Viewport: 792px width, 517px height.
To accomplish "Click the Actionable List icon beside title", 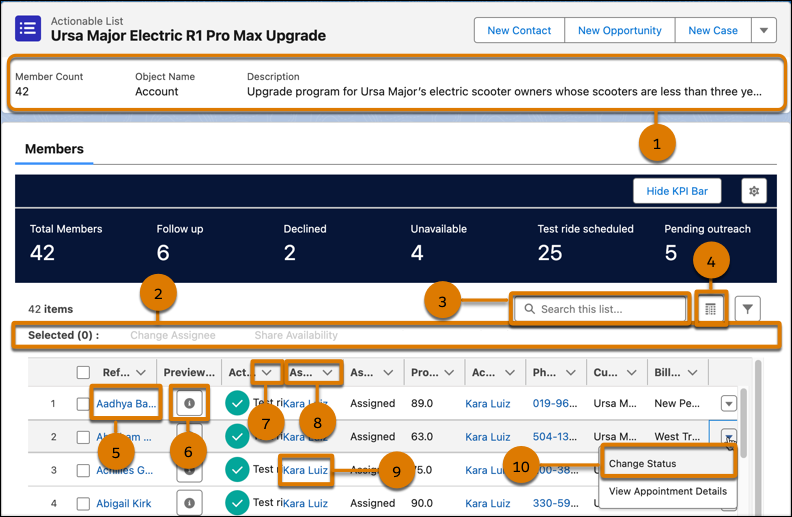I will (x=28, y=28).
